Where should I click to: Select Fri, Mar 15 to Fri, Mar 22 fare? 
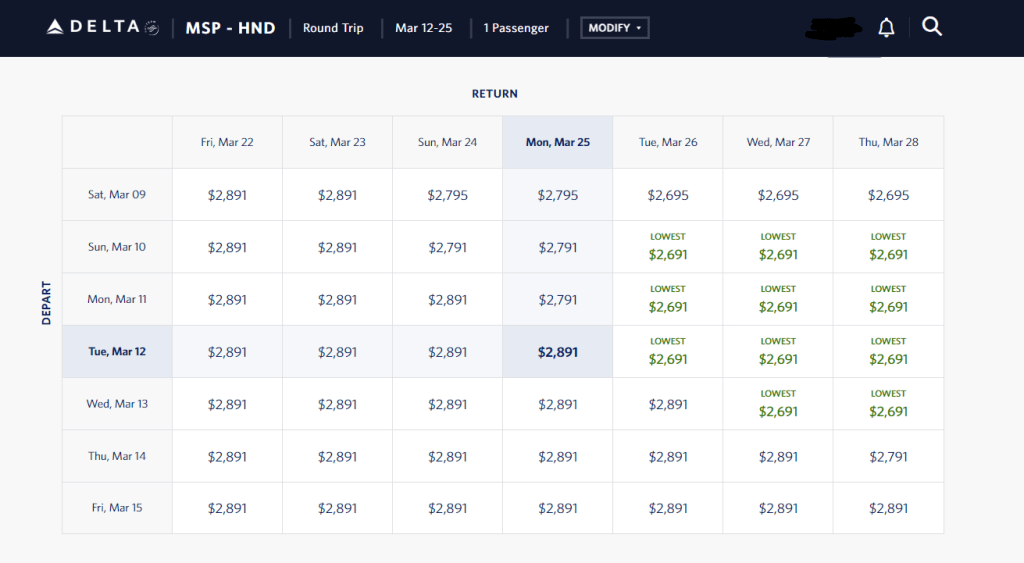pyautogui.click(x=227, y=508)
